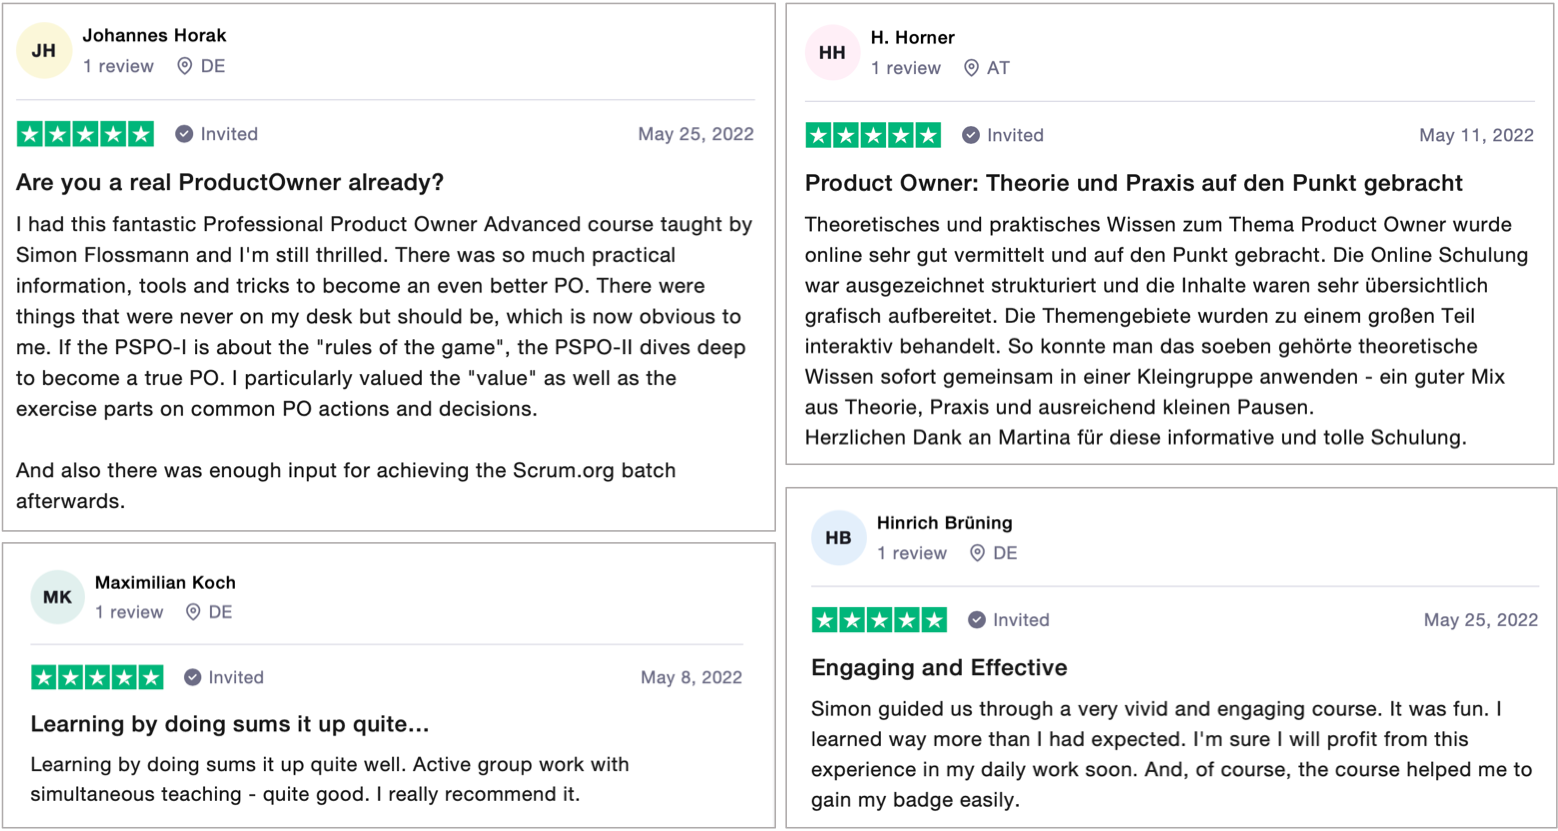Click the HB avatar of Hinrich Brüning
1558x831 pixels.
838,538
